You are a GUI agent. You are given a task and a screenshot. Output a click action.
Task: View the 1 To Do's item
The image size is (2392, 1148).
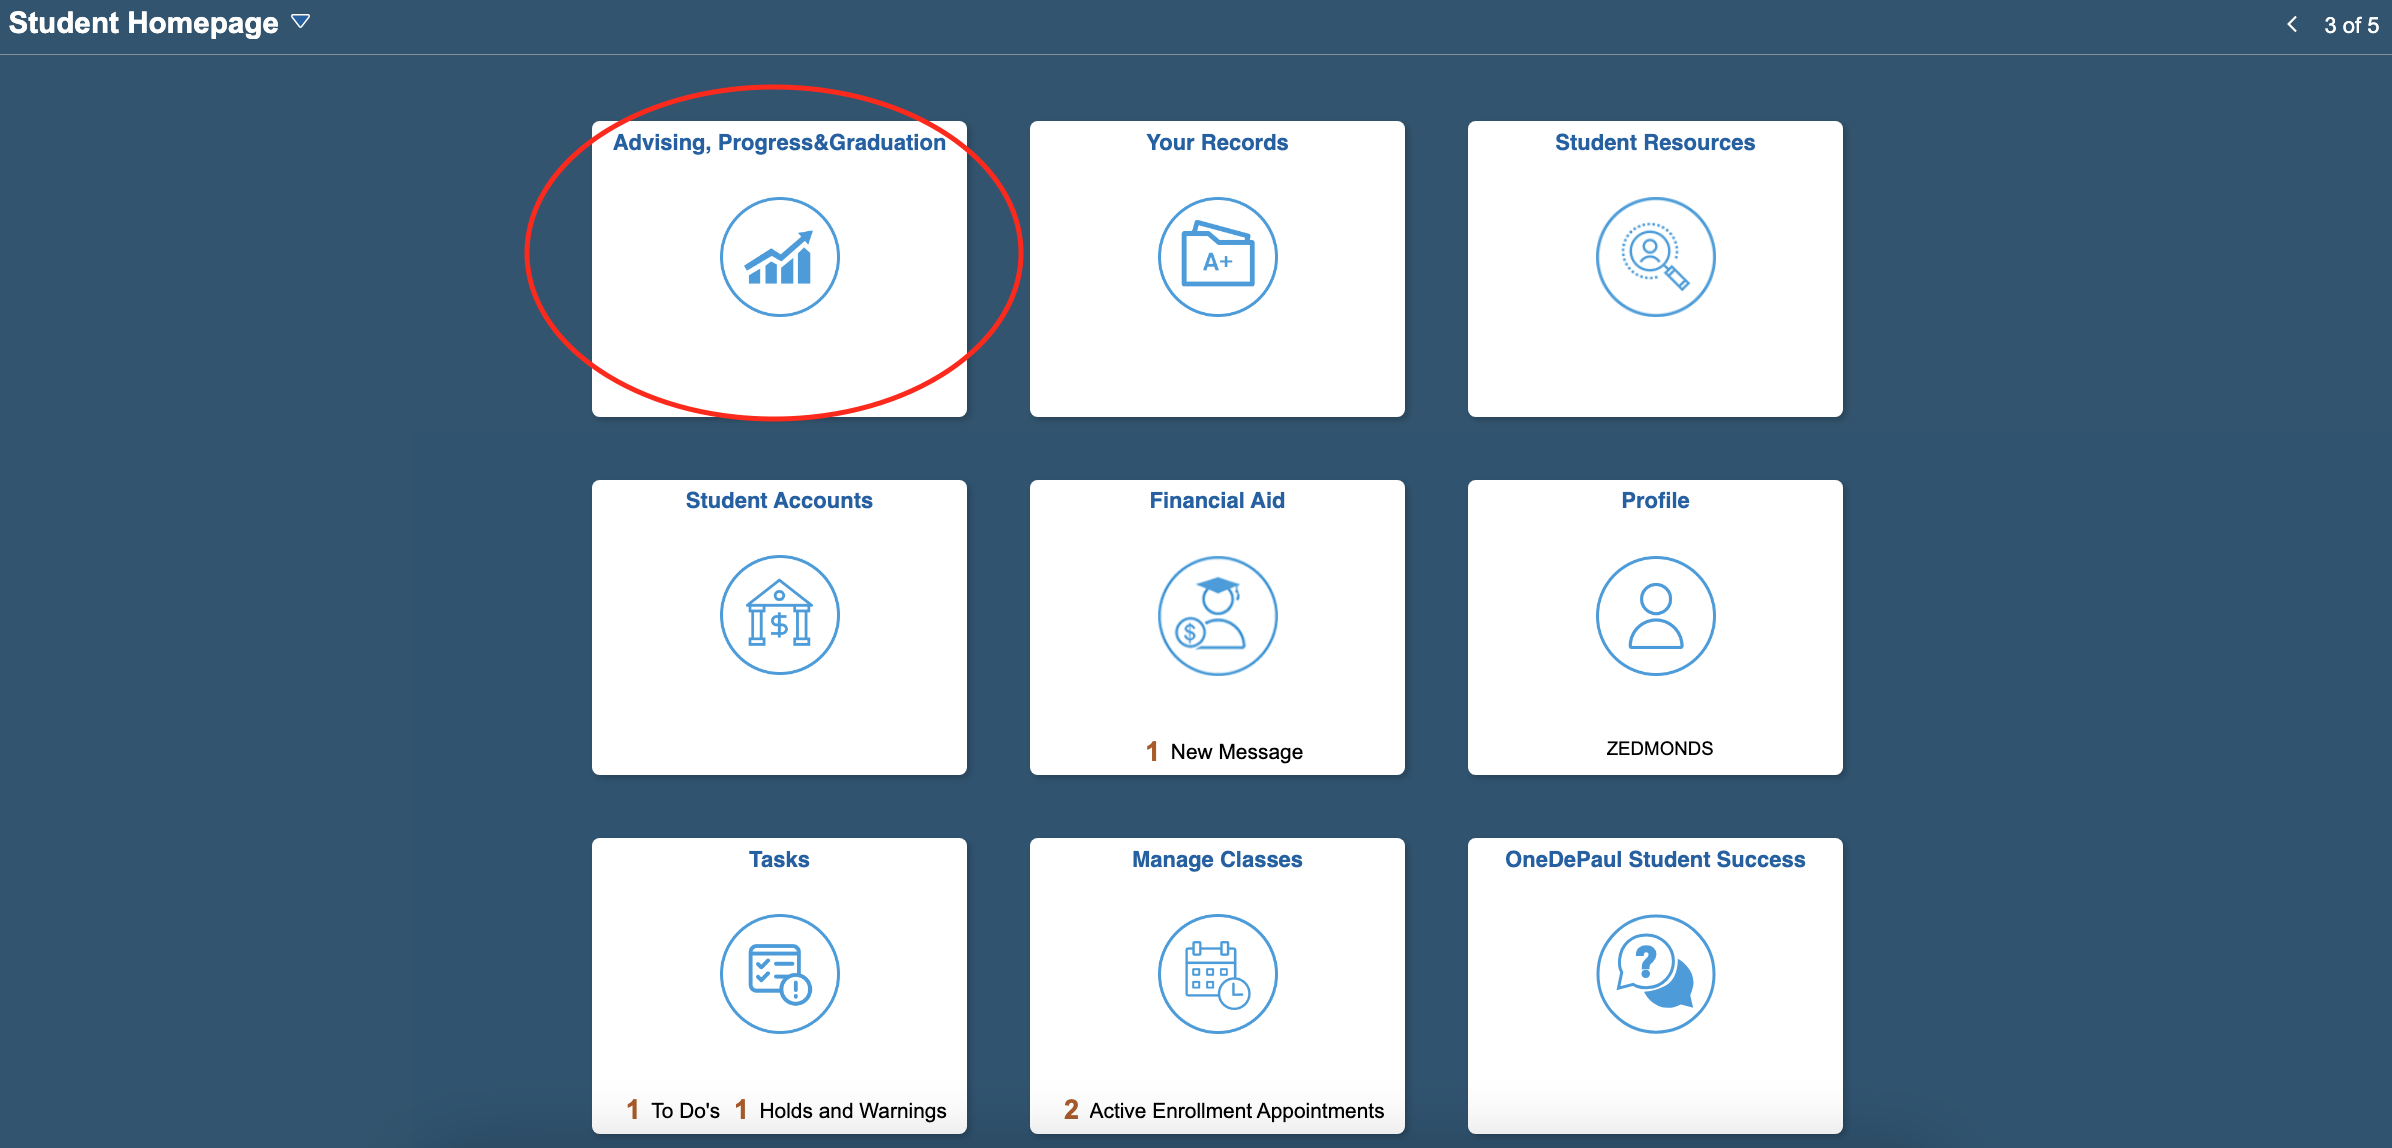pos(673,1110)
